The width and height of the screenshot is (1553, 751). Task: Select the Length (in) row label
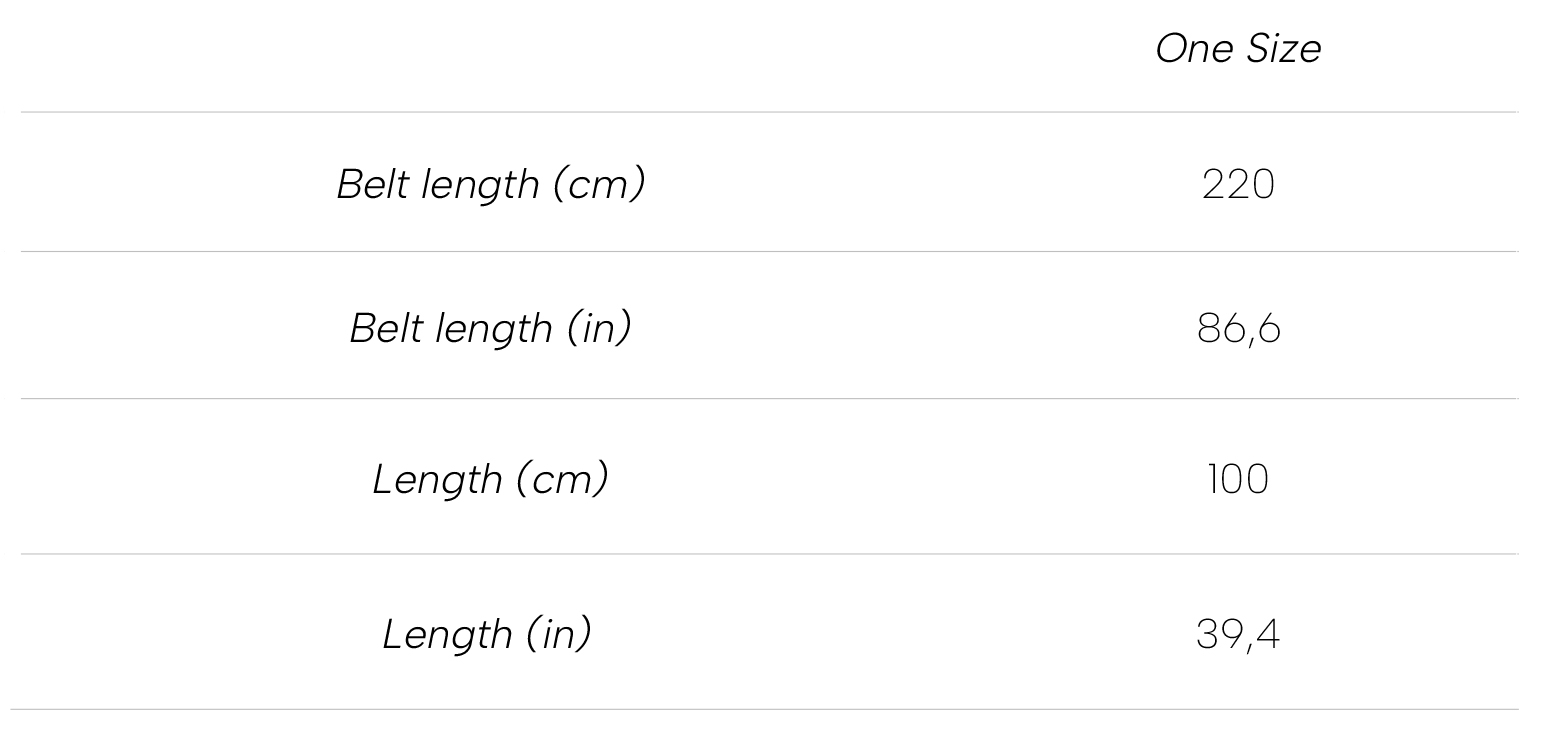pos(487,634)
